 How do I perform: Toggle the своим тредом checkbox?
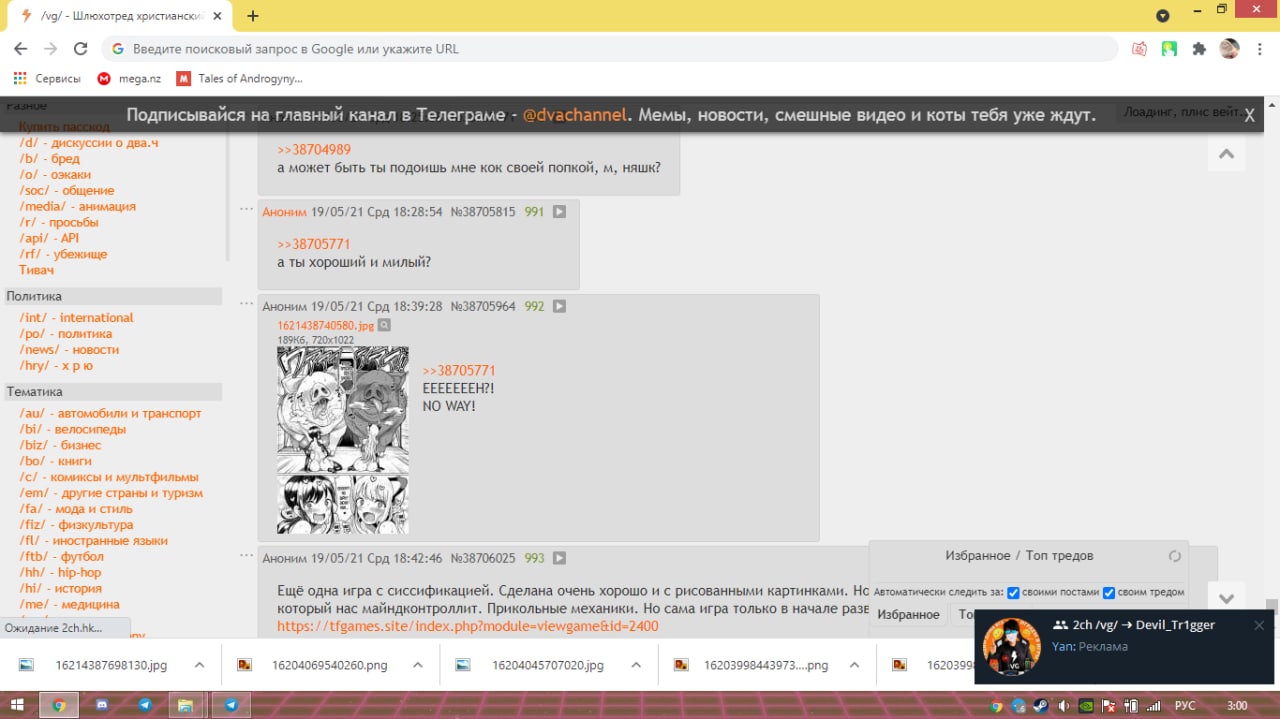pos(1109,593)
